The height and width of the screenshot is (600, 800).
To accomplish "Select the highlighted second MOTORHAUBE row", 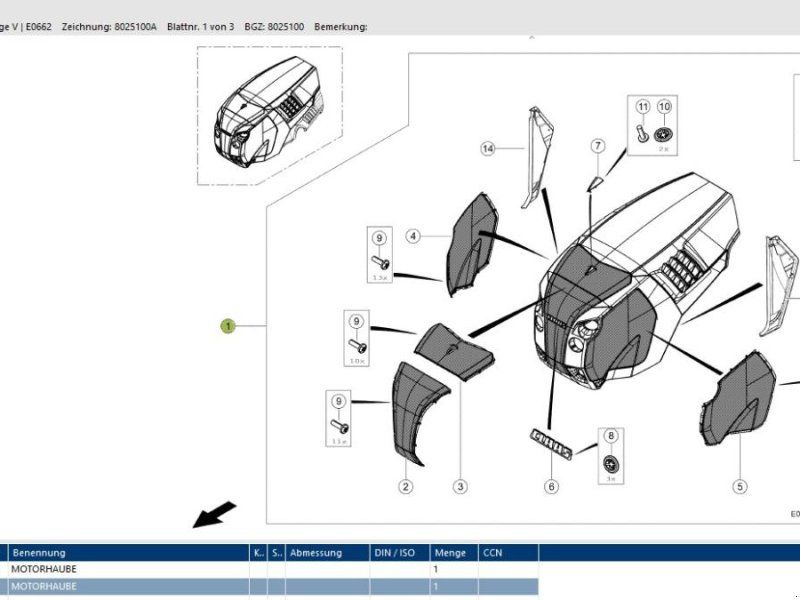I will click(x=128, y=586).
